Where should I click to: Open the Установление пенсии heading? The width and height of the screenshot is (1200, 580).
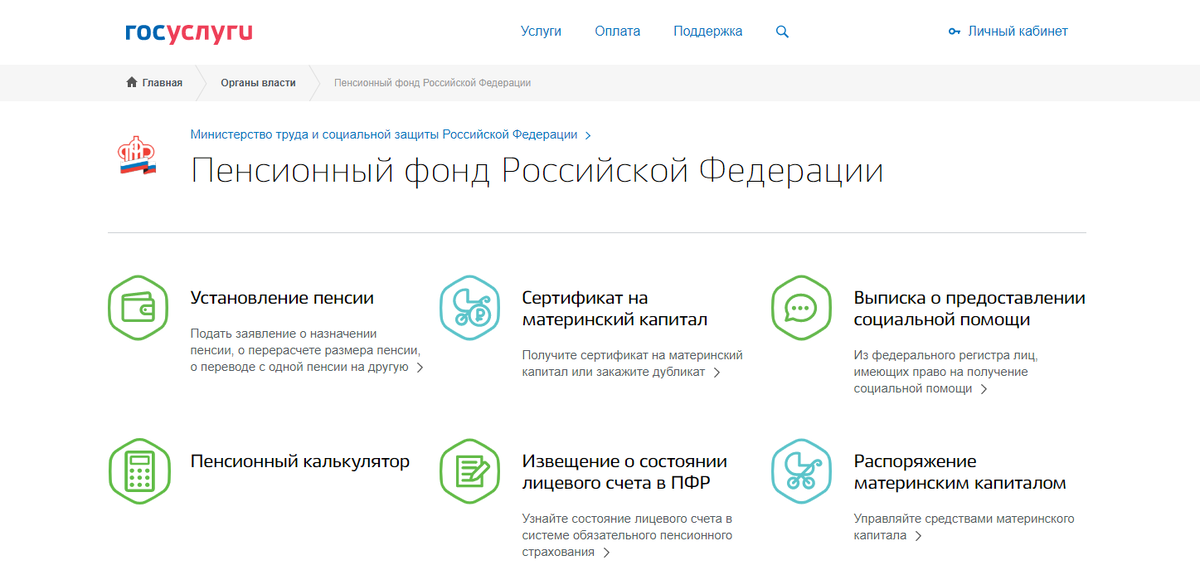click(x=282, y=297)
